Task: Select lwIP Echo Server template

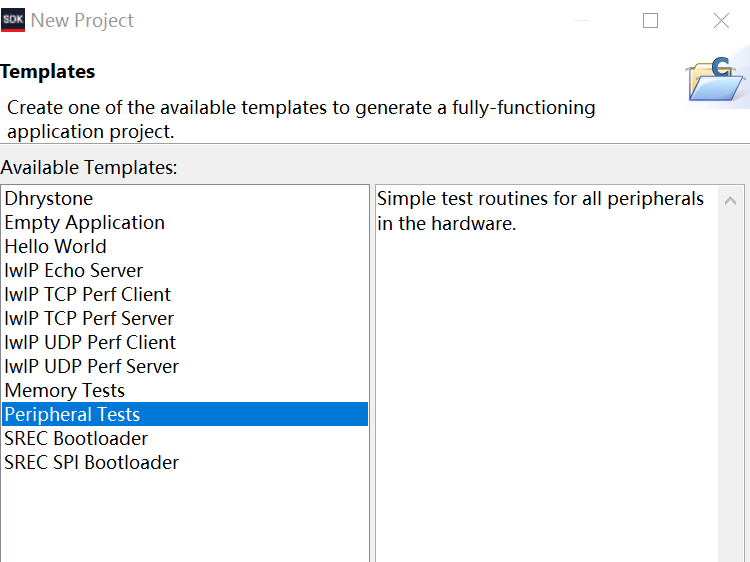Action: click(73, 271)
